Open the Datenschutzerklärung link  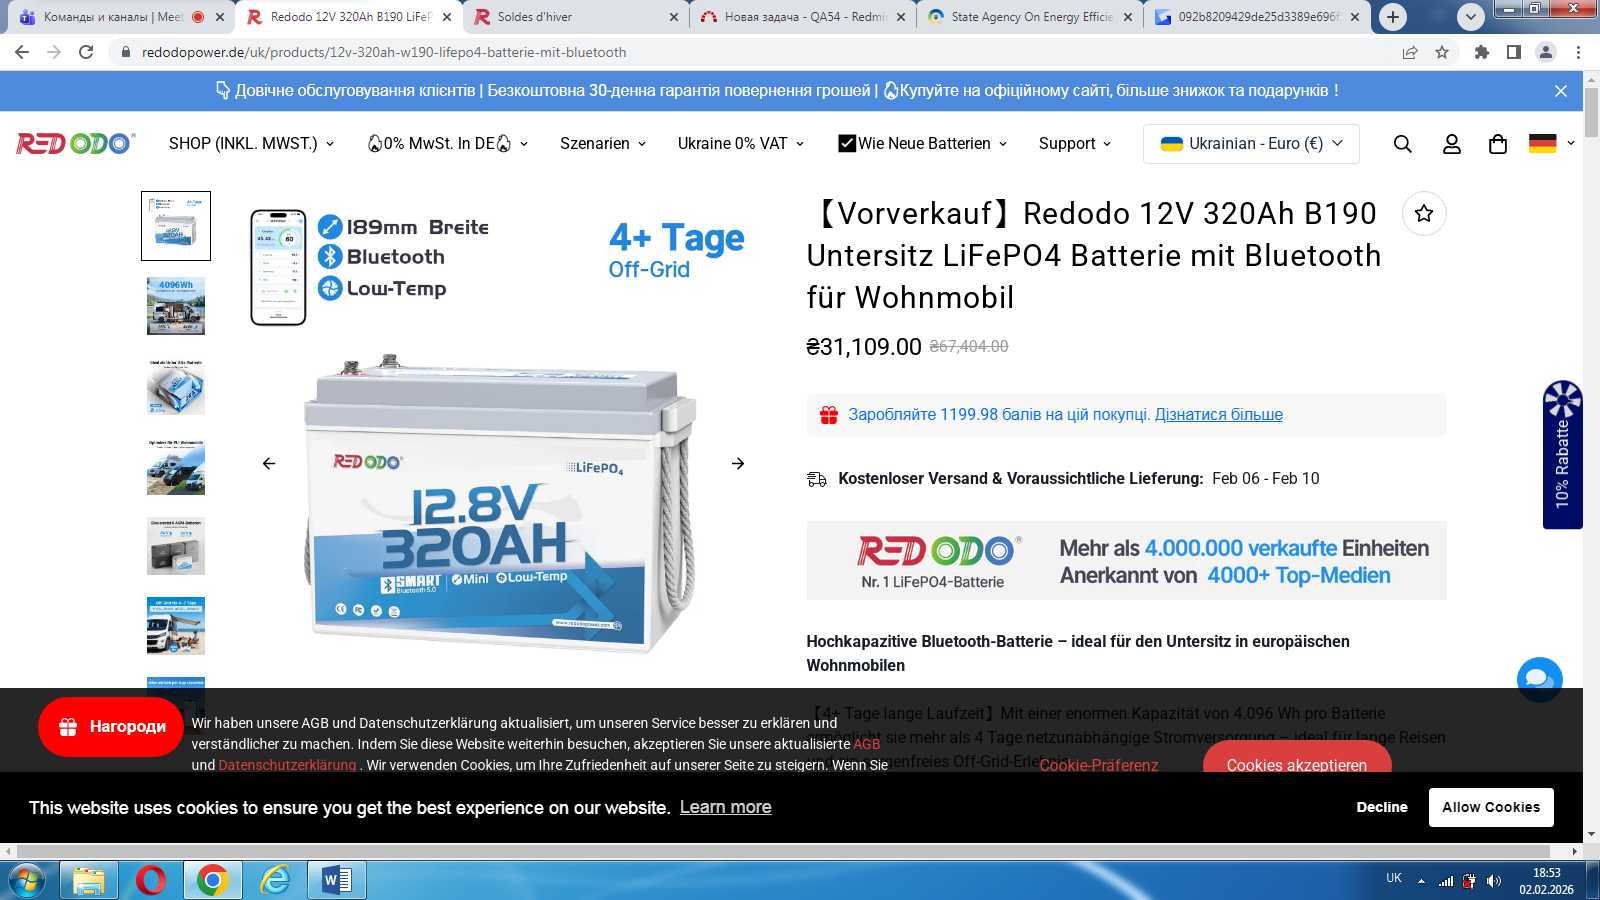288,765
